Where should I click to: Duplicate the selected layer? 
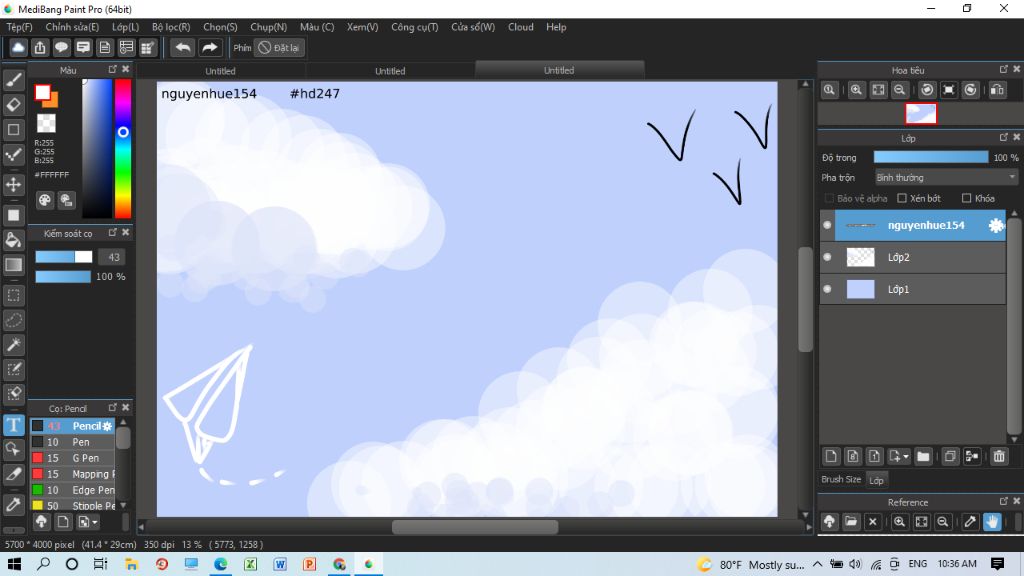click(950, 456)
